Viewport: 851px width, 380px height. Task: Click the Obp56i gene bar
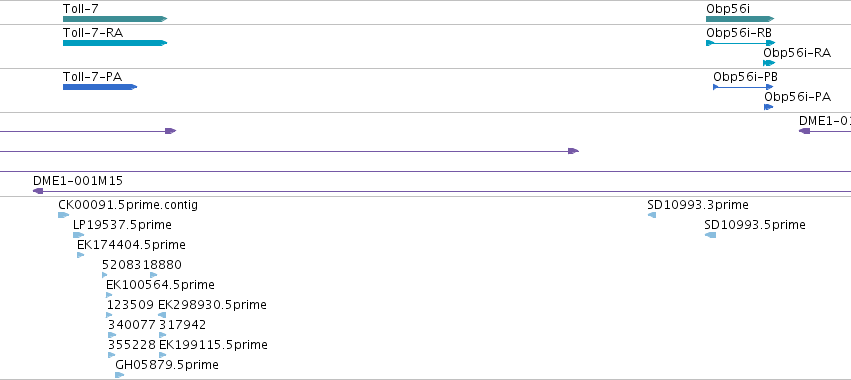tap(740, 19)
